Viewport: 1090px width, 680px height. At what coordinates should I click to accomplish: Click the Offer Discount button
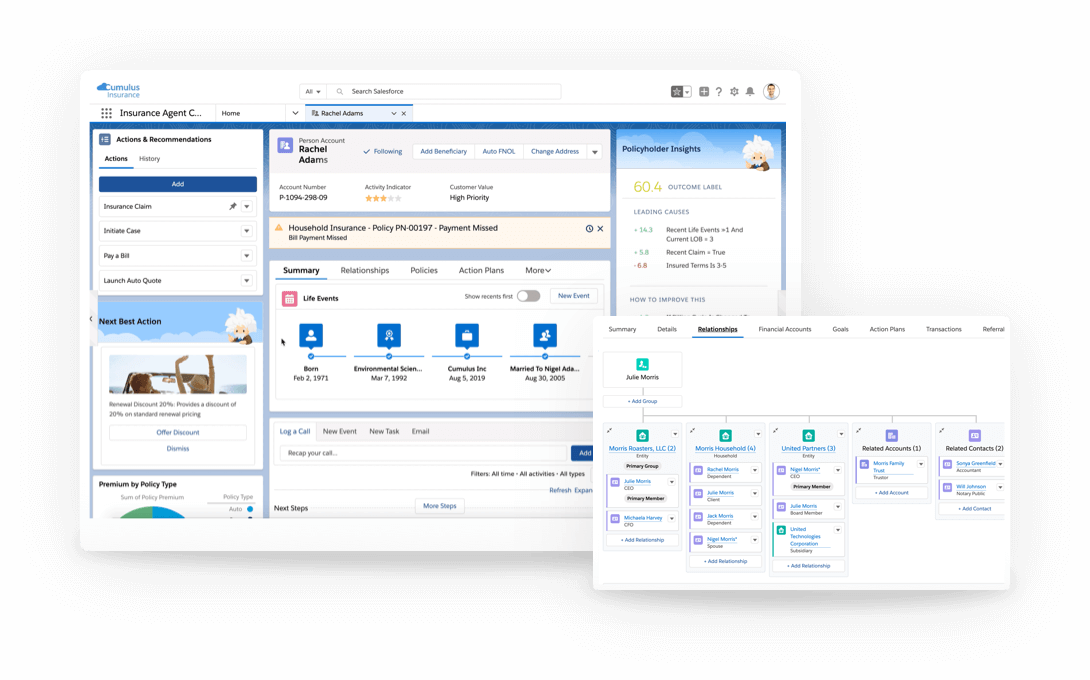(178, 432)
